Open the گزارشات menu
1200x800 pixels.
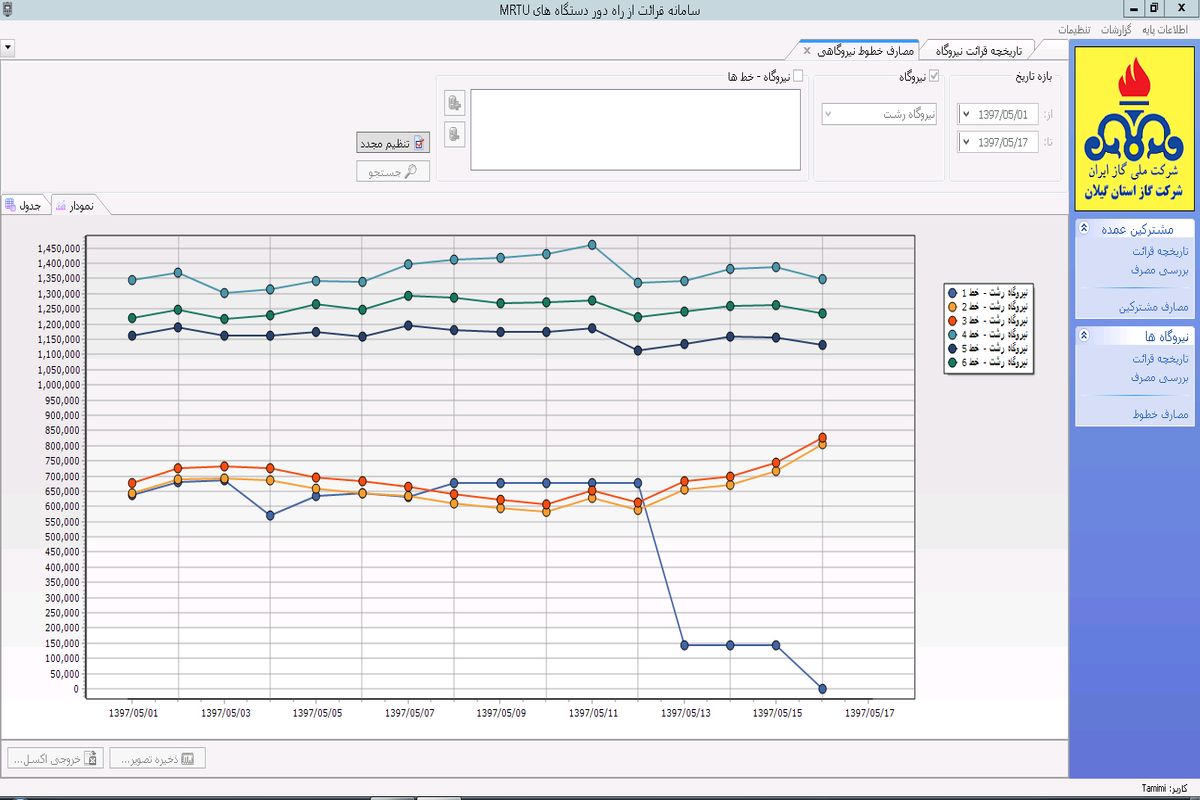(1116, 30)
